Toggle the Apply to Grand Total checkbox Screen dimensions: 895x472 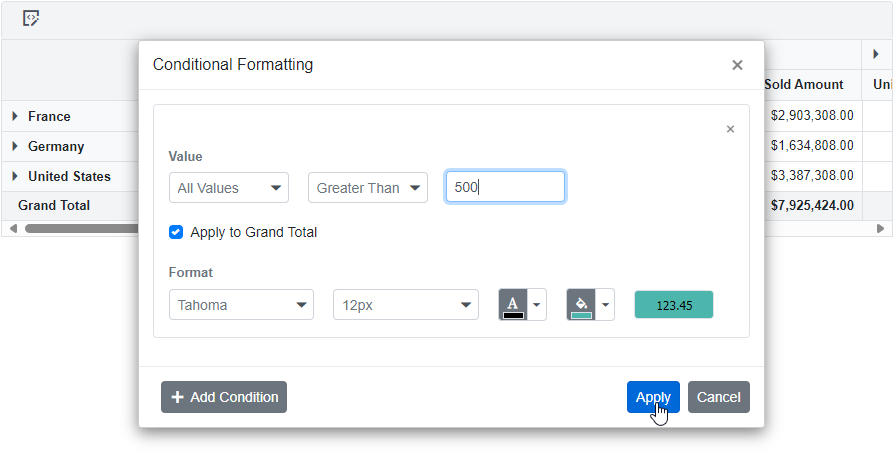tap(176, 232)
